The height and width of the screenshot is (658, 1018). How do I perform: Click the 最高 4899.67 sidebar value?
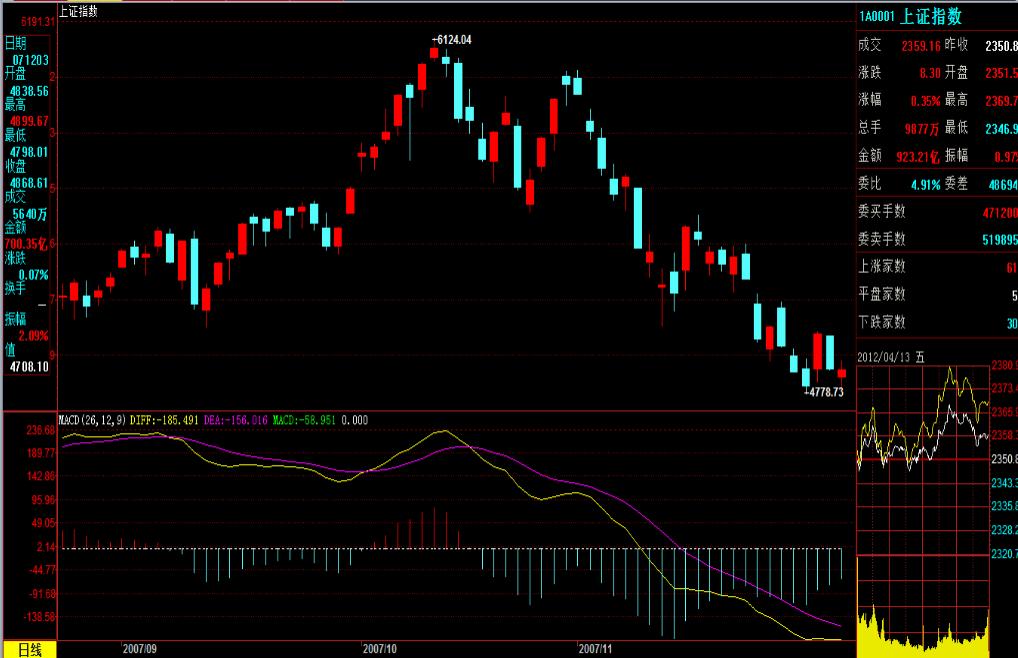[x=29, y=121]
